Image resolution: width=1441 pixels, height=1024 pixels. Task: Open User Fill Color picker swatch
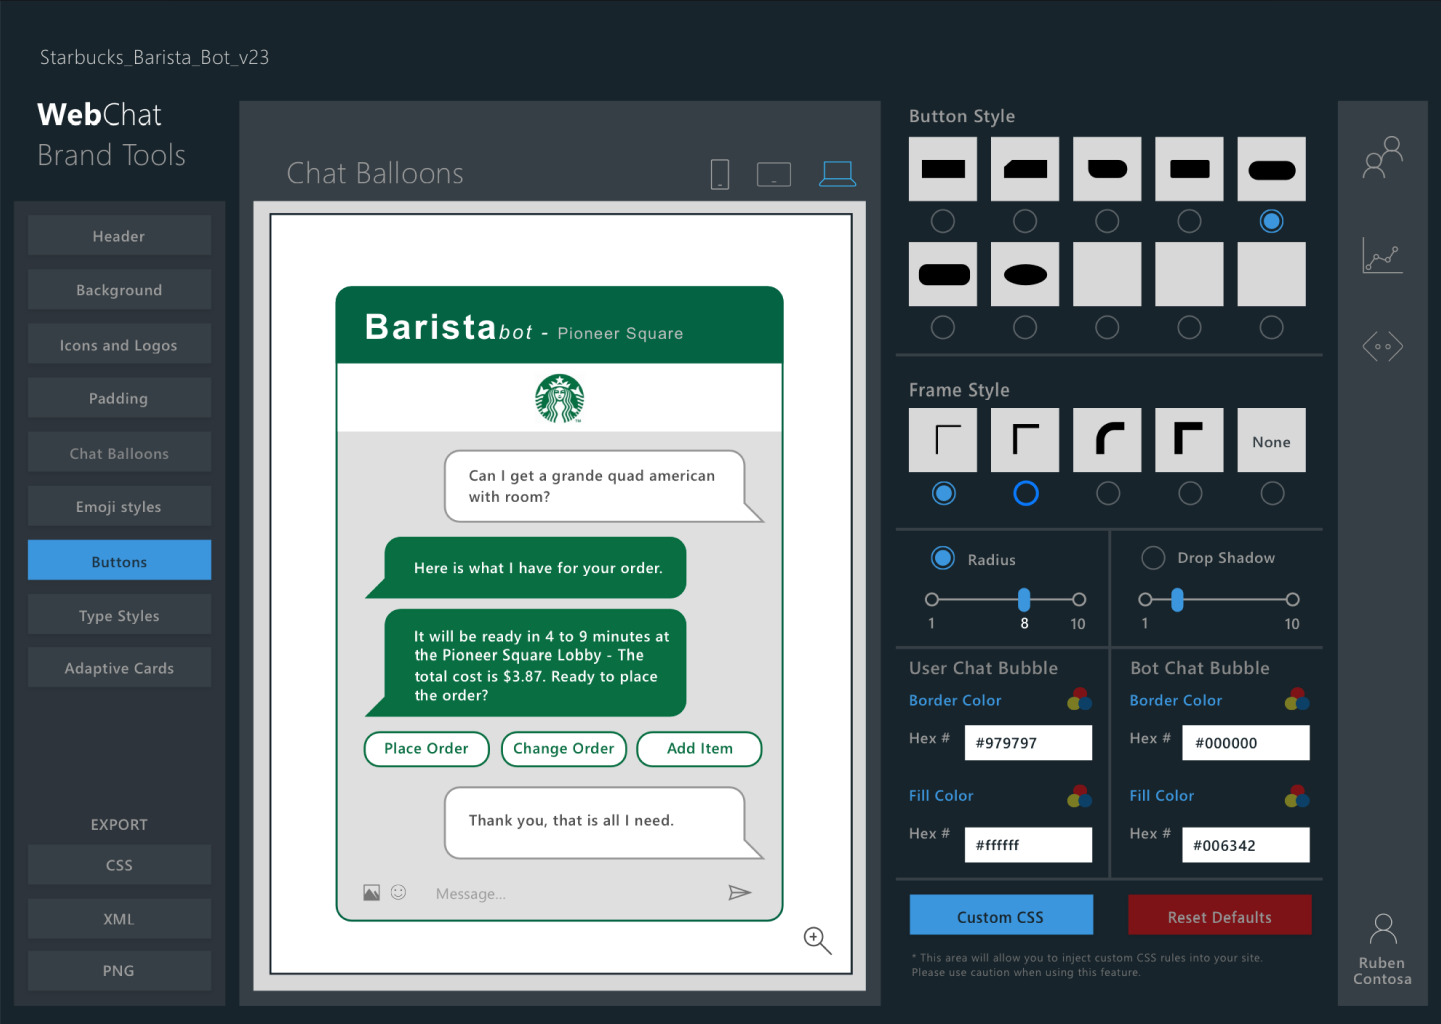coord(1079,796)
